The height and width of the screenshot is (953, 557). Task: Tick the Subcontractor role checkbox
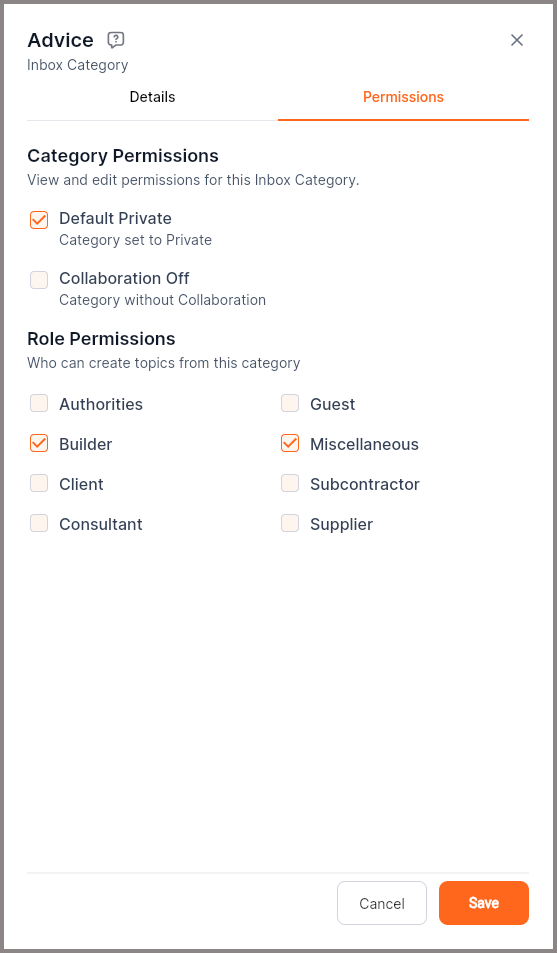(x=290, y=484)
